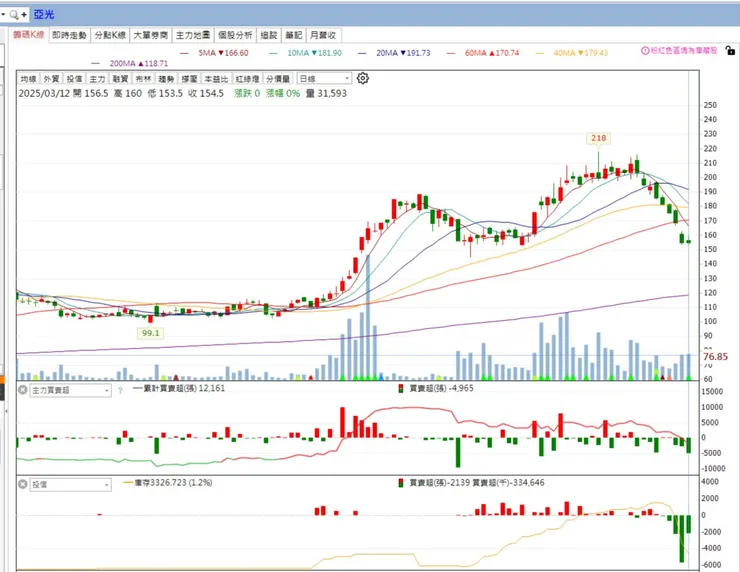Viewport: 740px width, 572px height.
Task: Click the 漲幅 0% readout
Action: click(283, 93)
